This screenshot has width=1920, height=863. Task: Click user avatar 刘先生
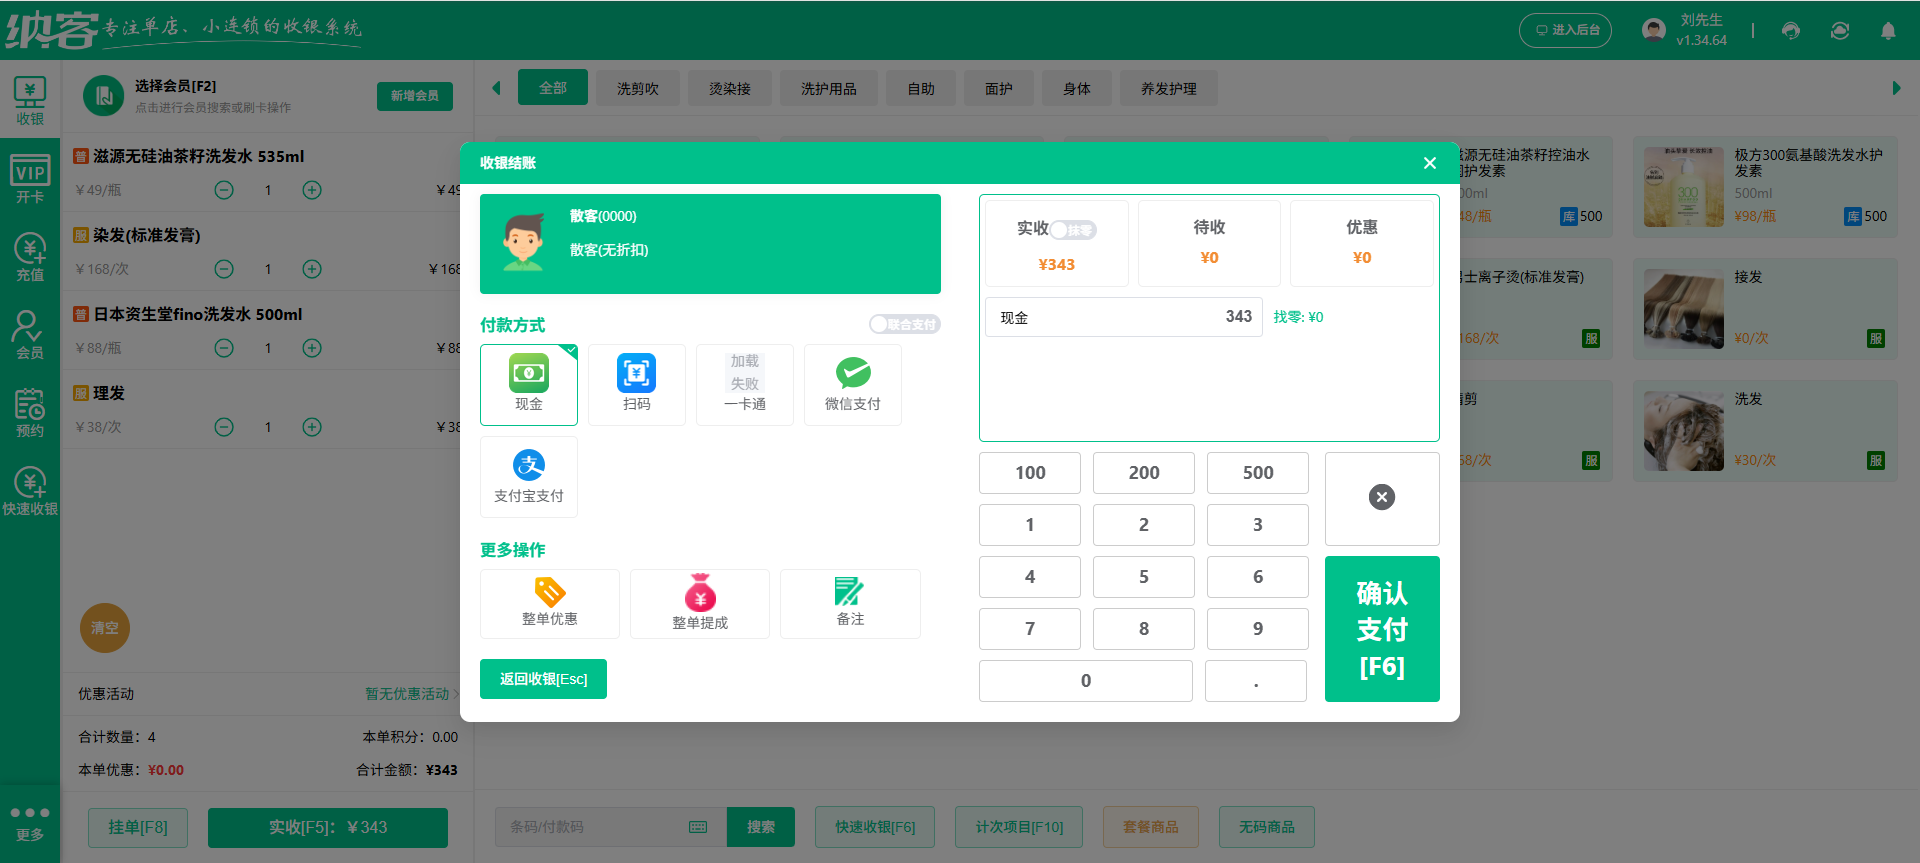point(1654,30)
